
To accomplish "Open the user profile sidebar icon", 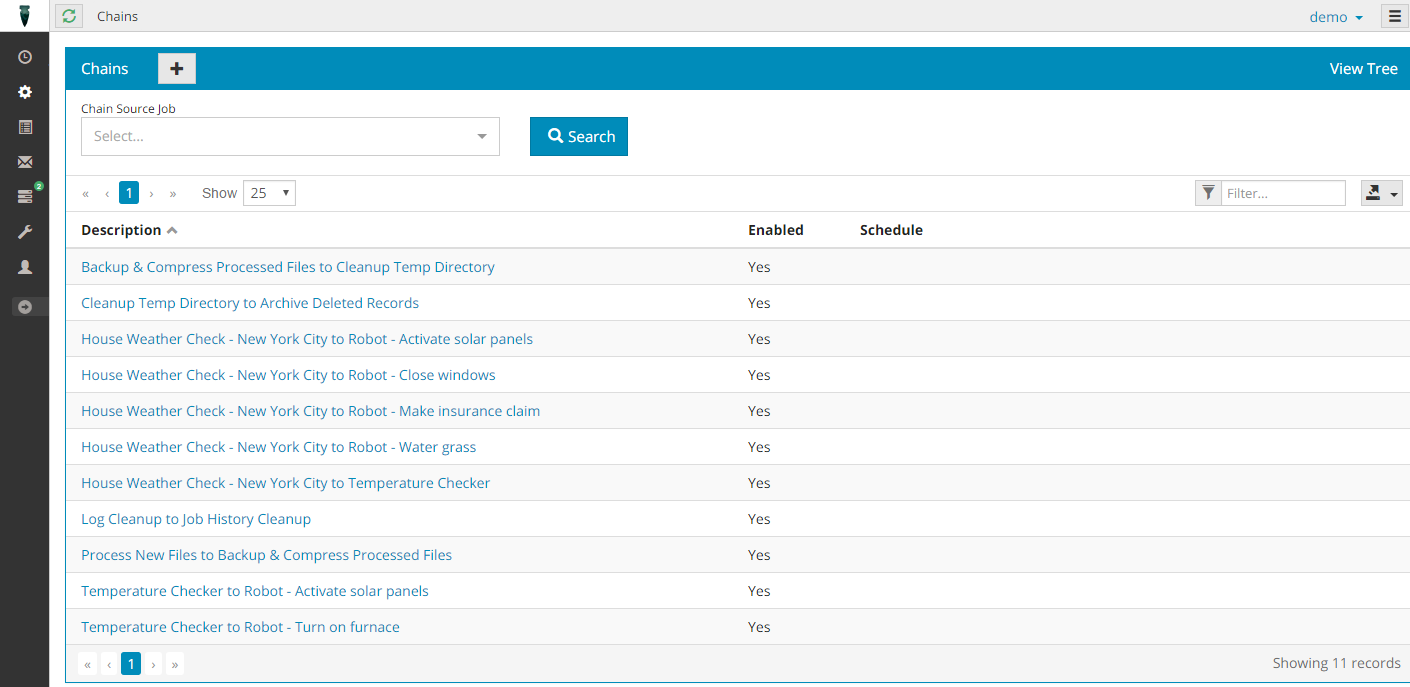I will click(25, 267).
